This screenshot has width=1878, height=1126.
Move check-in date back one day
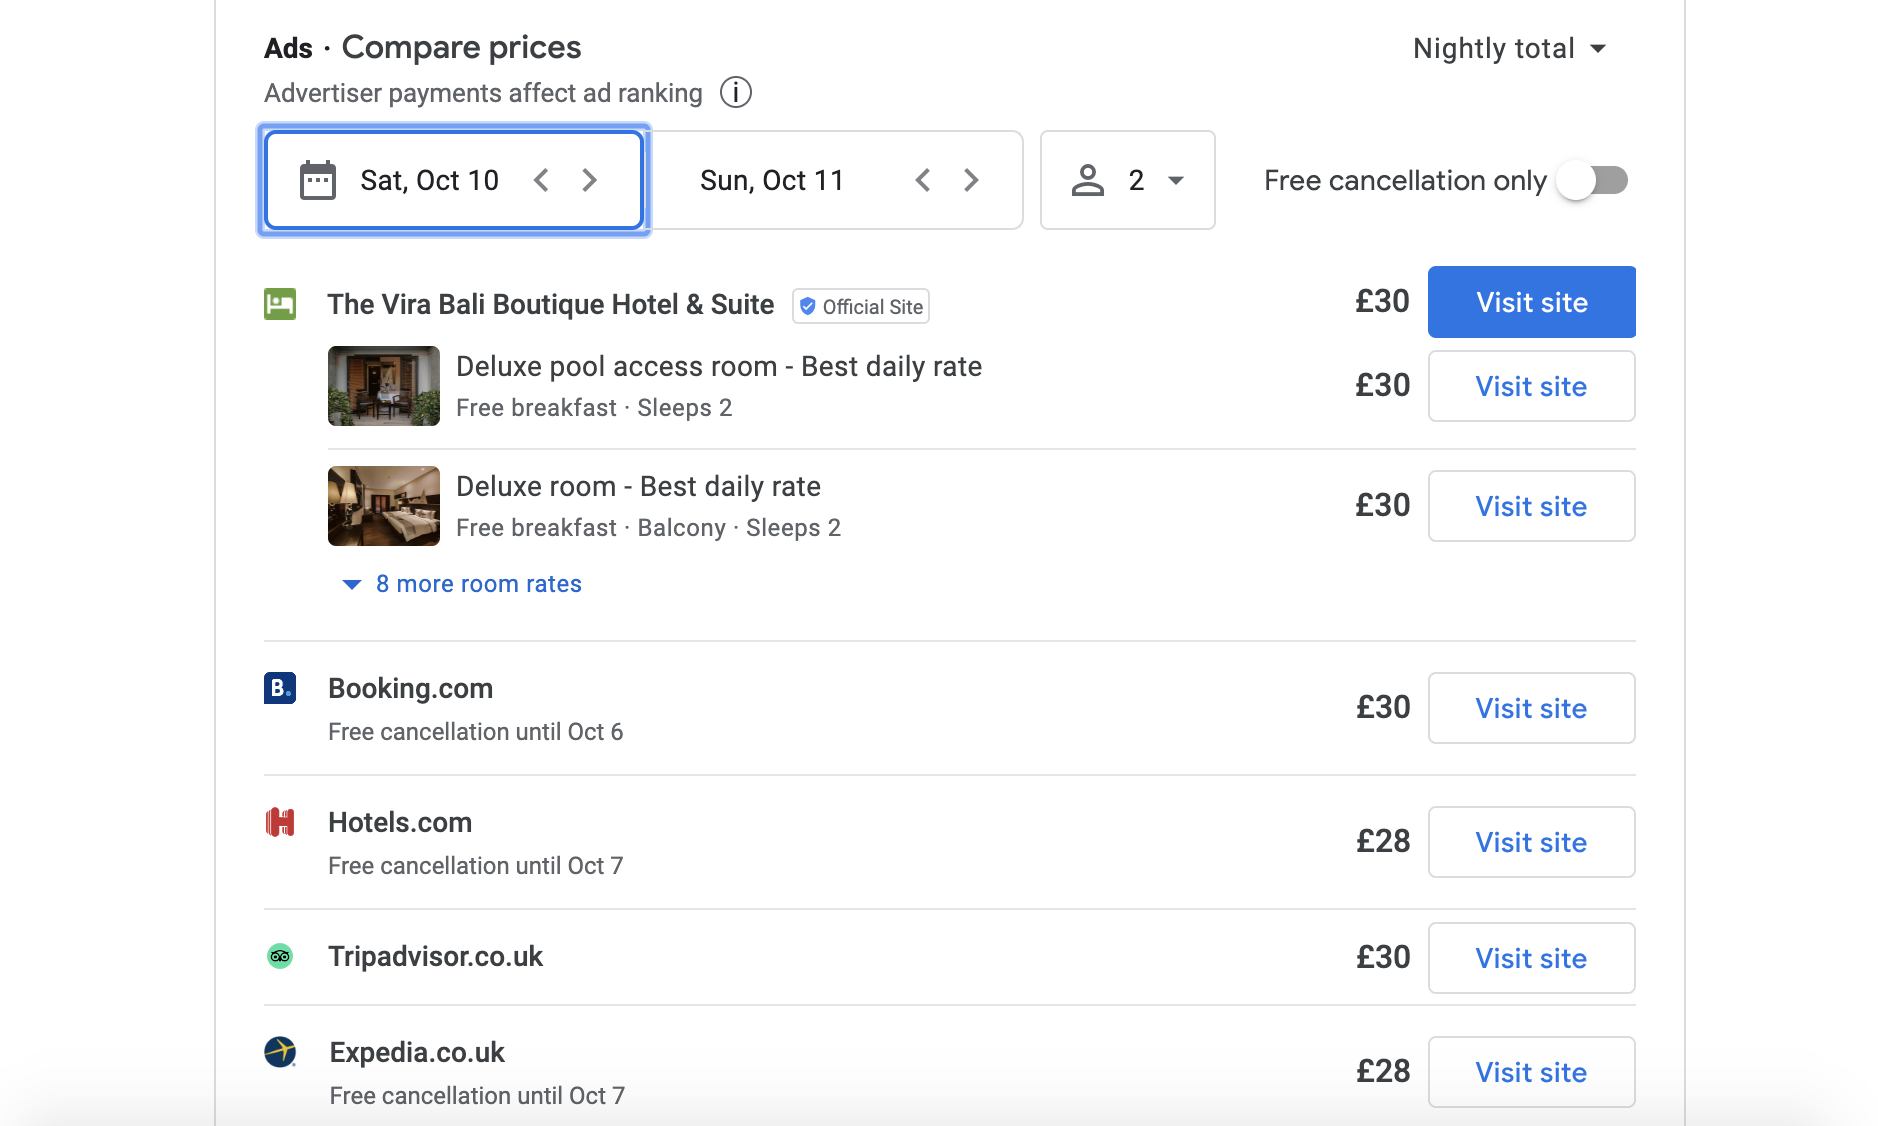pyautogui.click(x=541, y=180)
